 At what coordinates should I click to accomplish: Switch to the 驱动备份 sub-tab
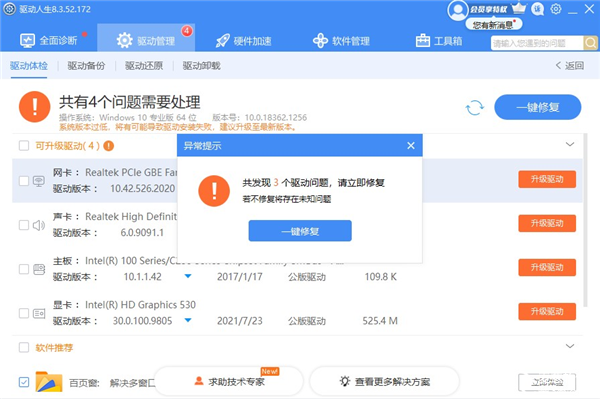(x=86, y=66)
